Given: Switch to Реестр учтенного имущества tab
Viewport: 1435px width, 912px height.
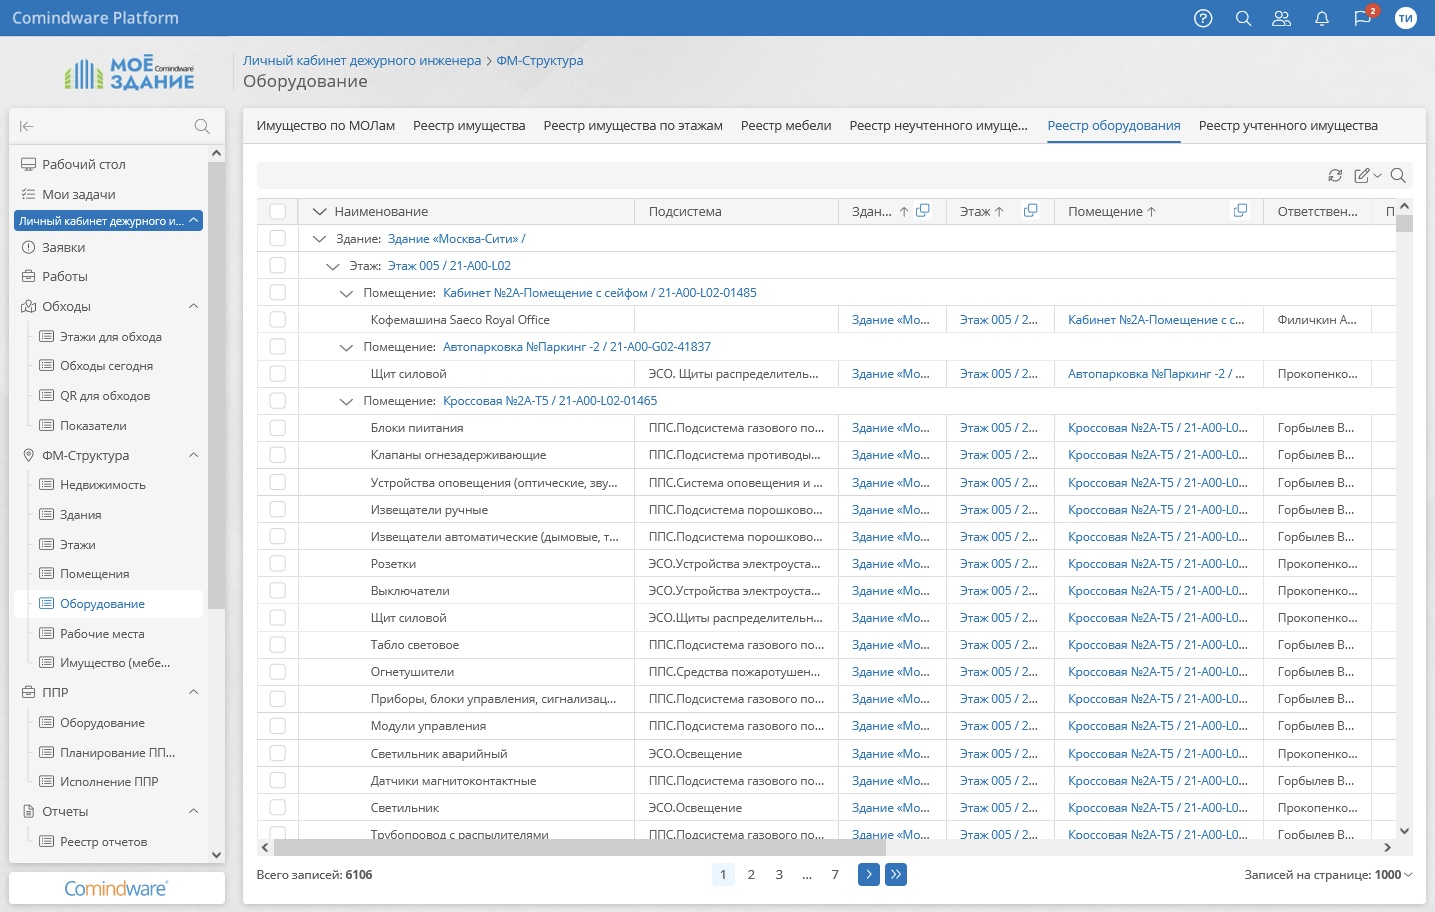Looking at the screenshot, I should (1288, 126).
